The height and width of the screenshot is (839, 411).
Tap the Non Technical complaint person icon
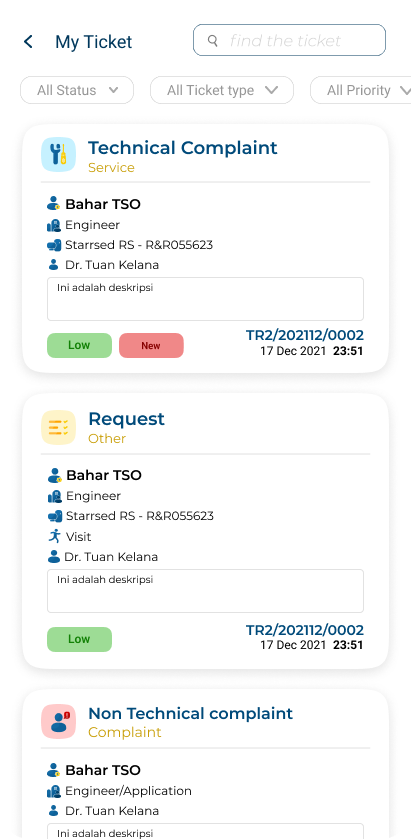pos(58,721)
